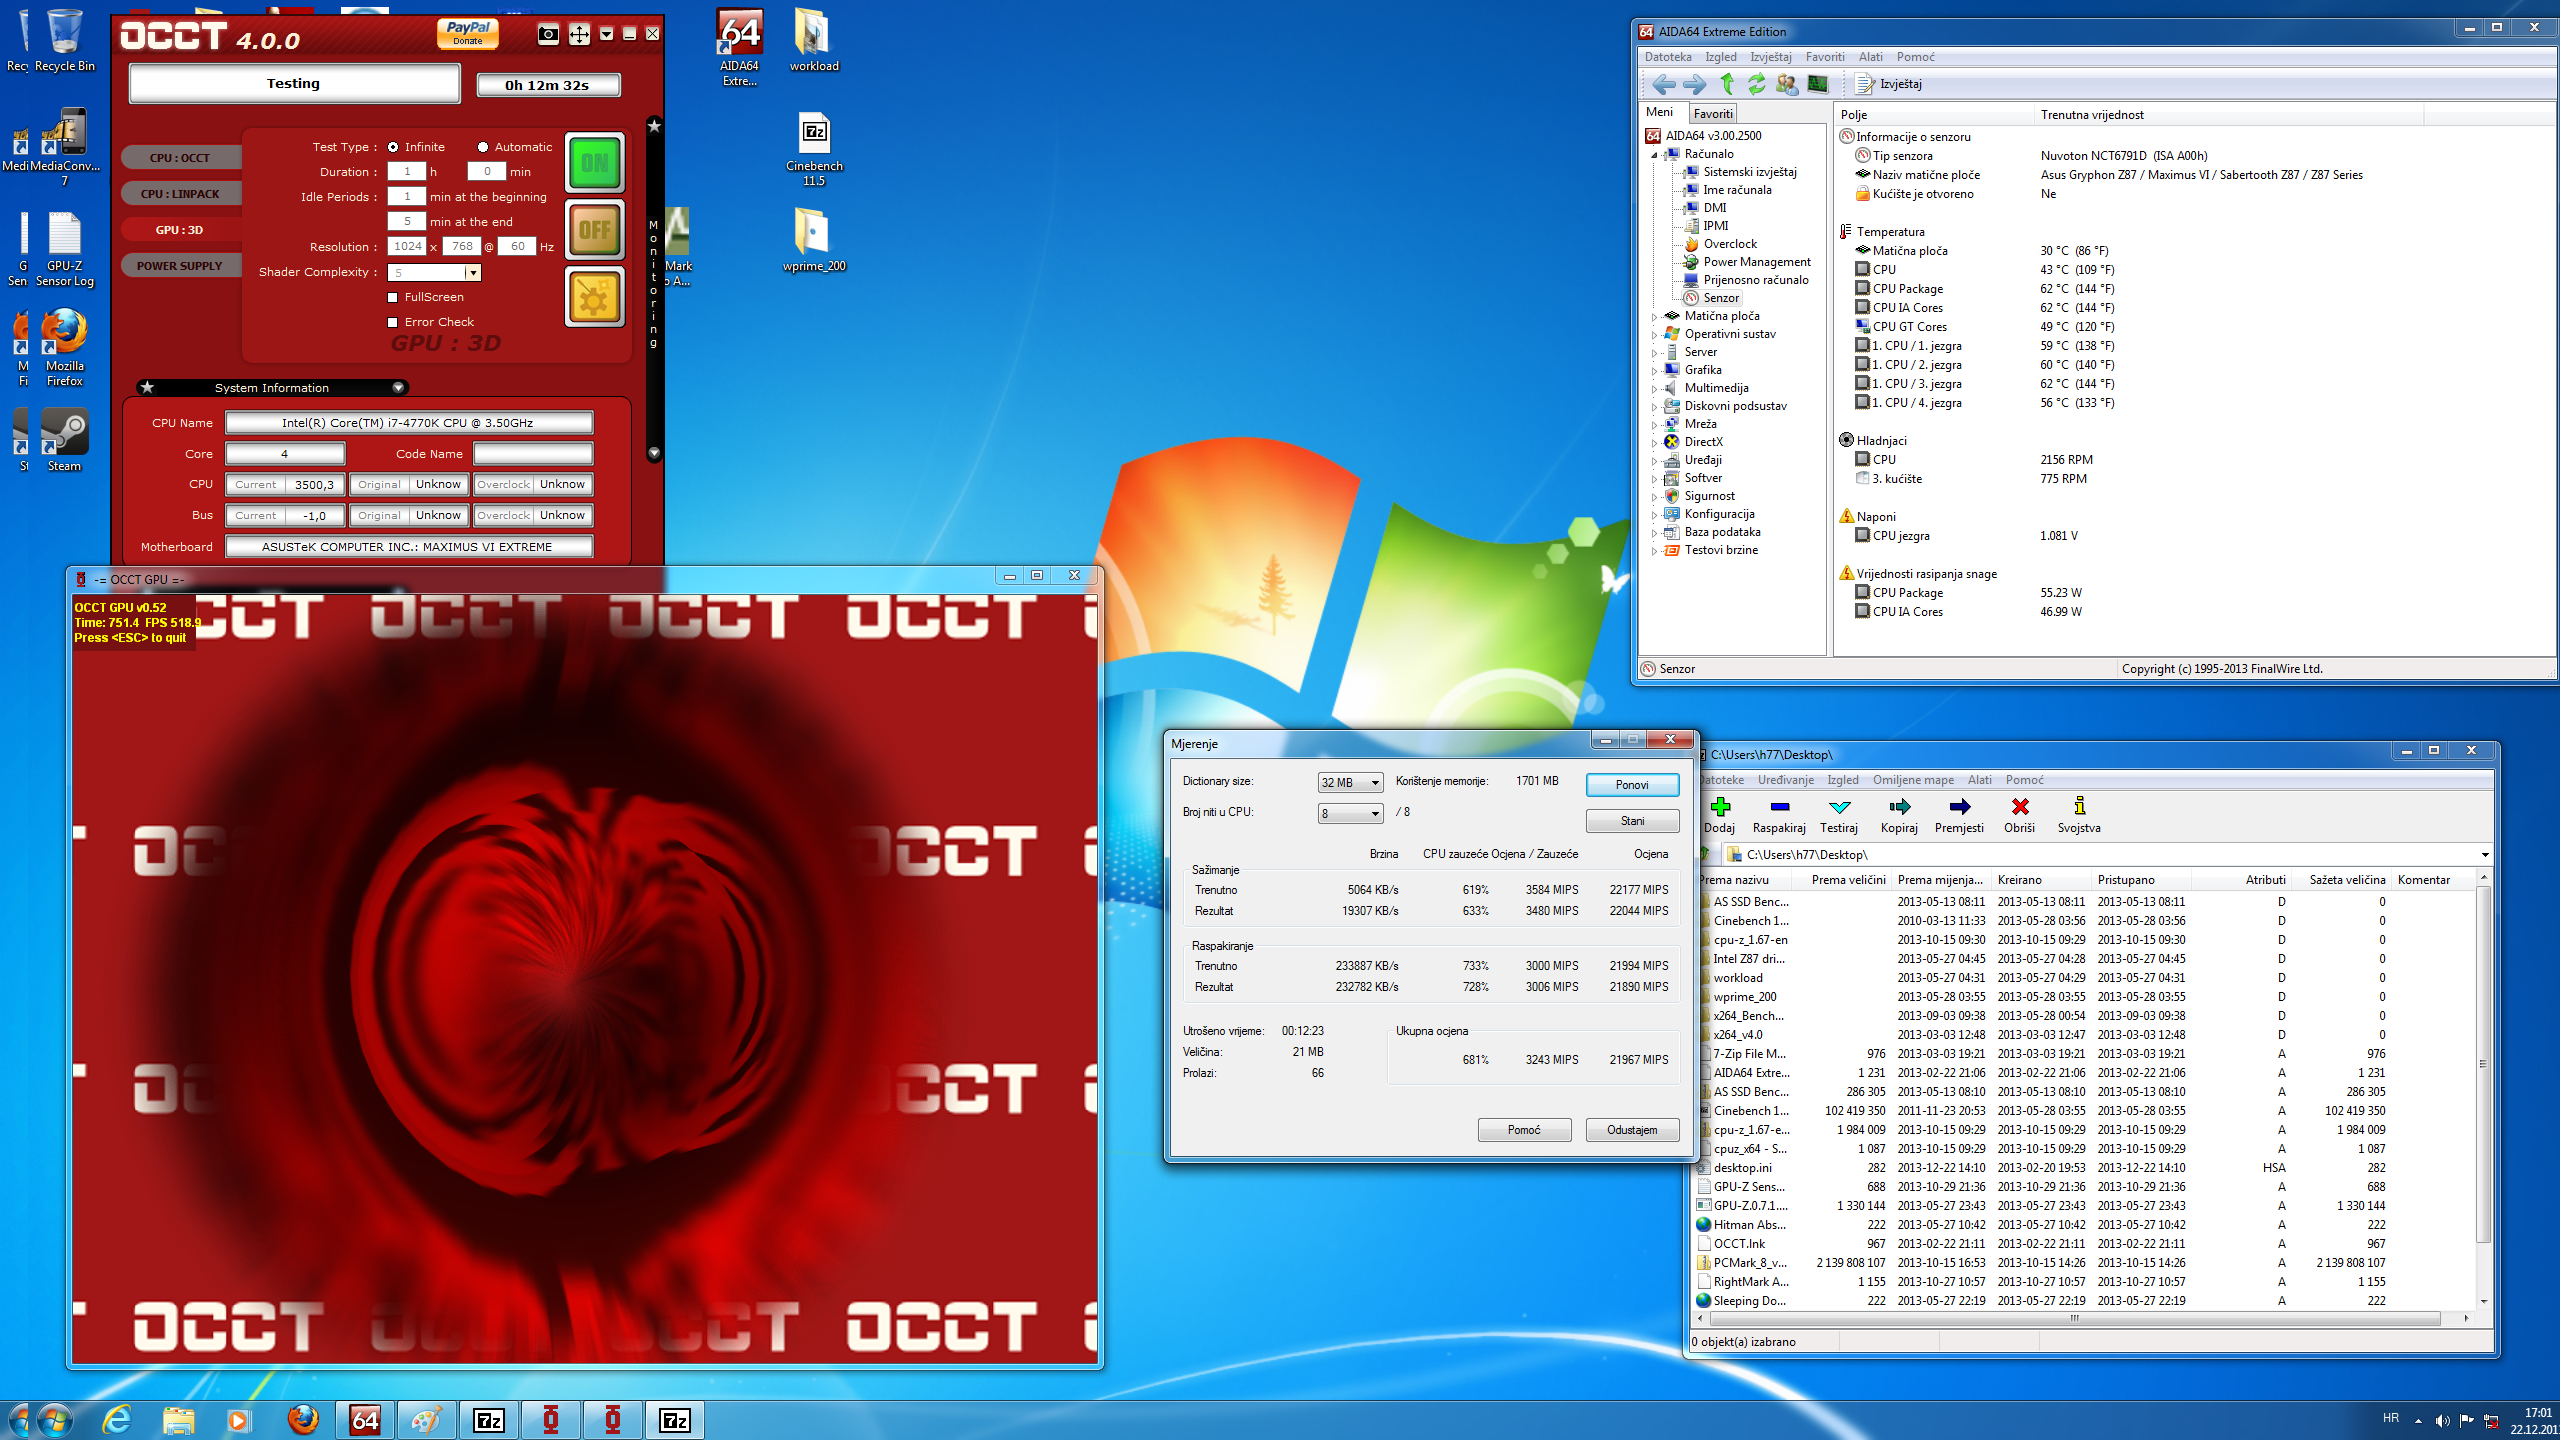Open AIDA64 Pomoć menu
The height and width of the screenshot is (1440, 2560).
coord(1915,57)
